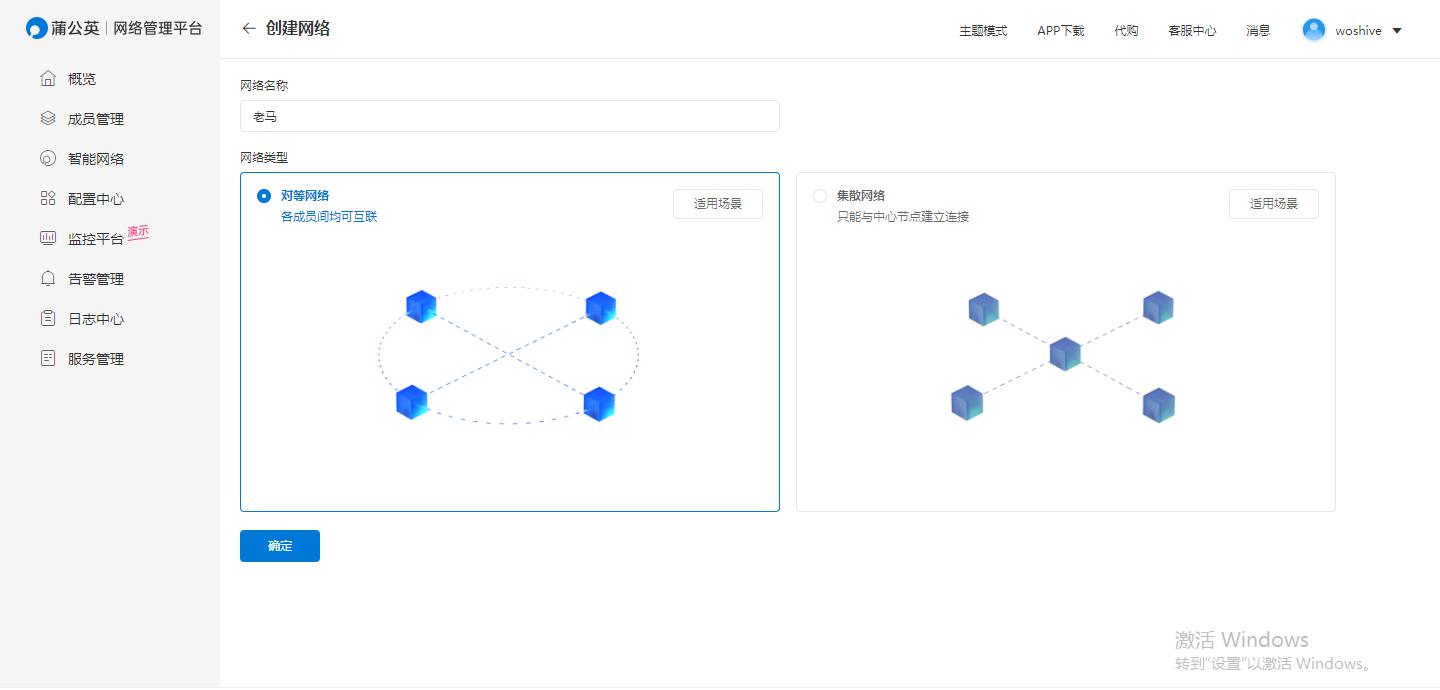Click the 成员管理 layers icon
Screen dimensions: 1440x690
[47, 119]
